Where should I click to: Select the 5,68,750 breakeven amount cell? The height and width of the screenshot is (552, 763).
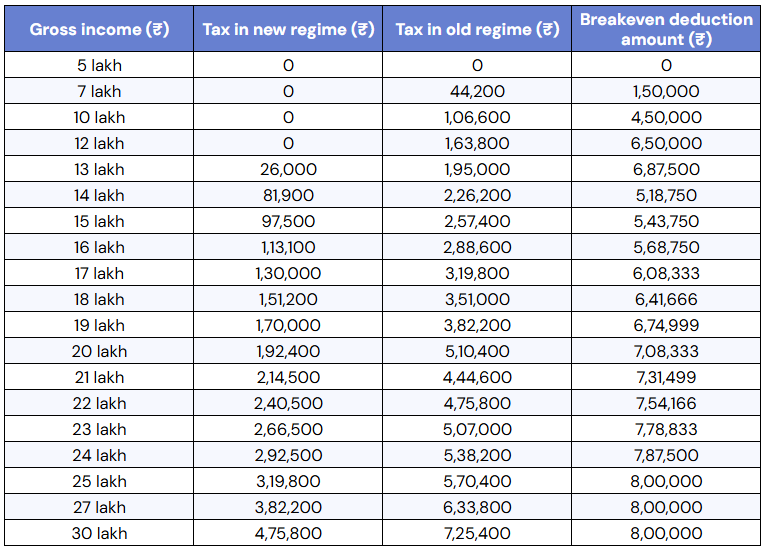pos(666,247)
